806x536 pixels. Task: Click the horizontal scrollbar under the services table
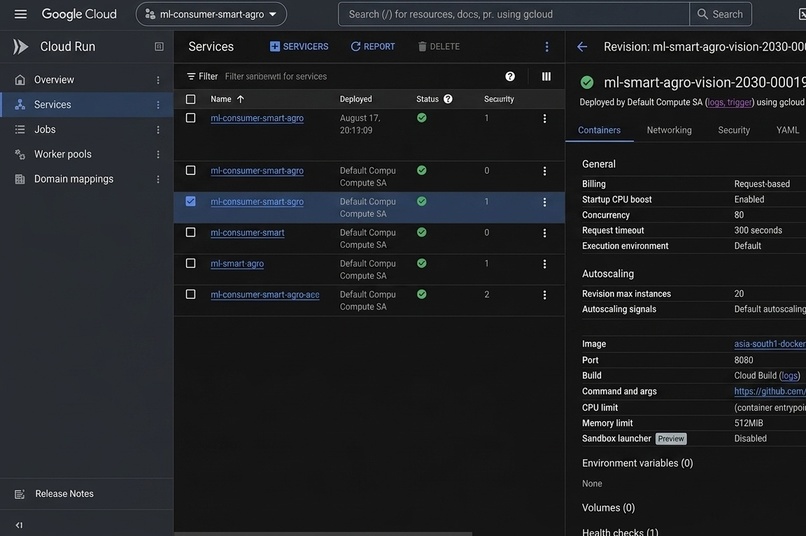(x=323, y=533)
